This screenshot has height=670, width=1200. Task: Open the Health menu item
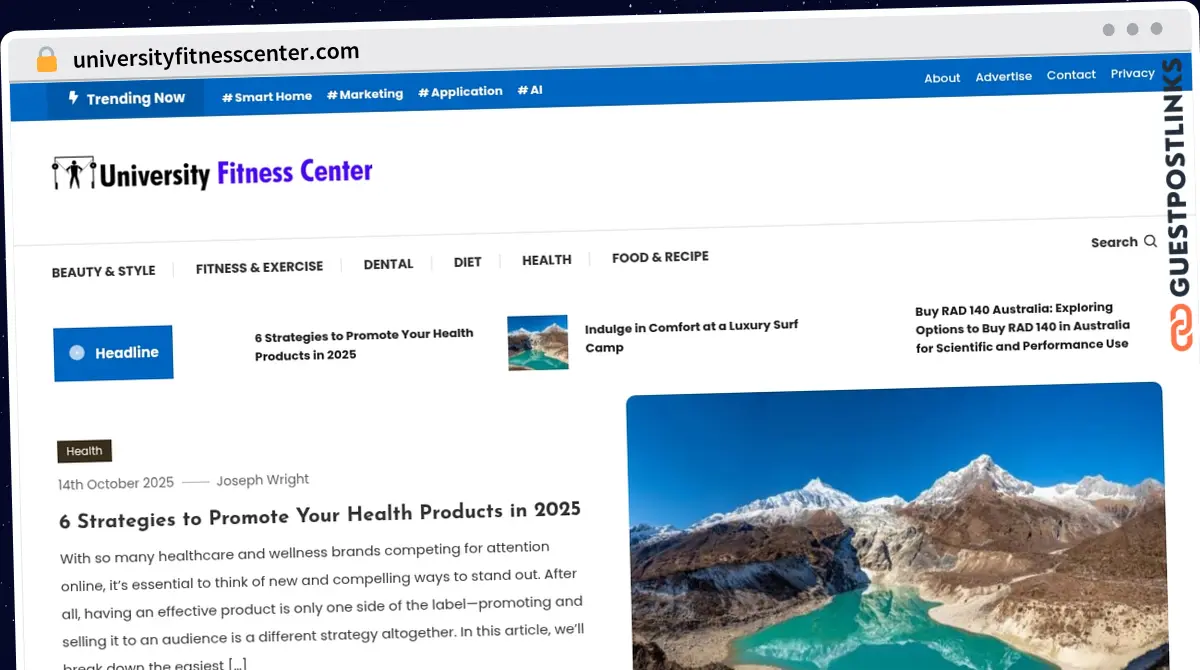tap(547, 260)
